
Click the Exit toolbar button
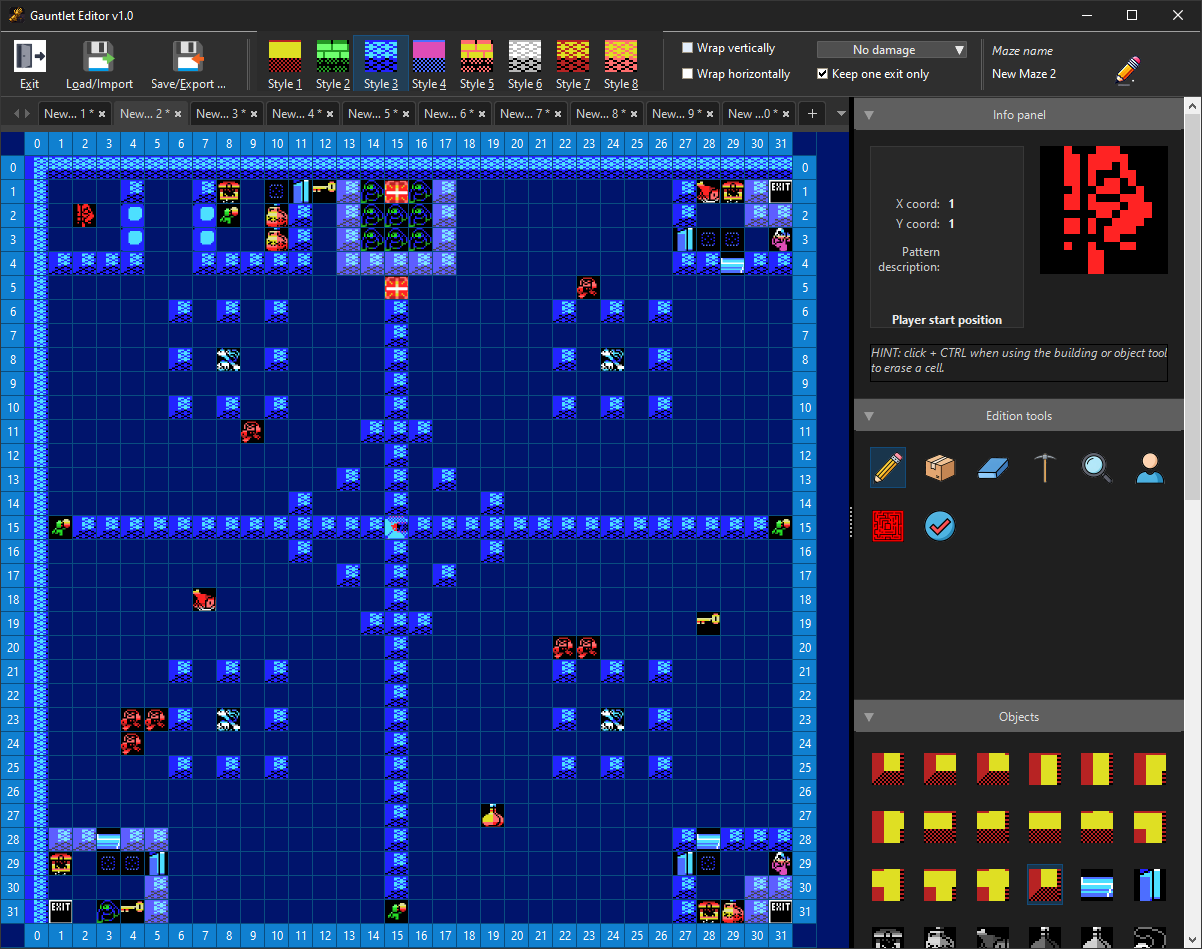pos(30,65)
